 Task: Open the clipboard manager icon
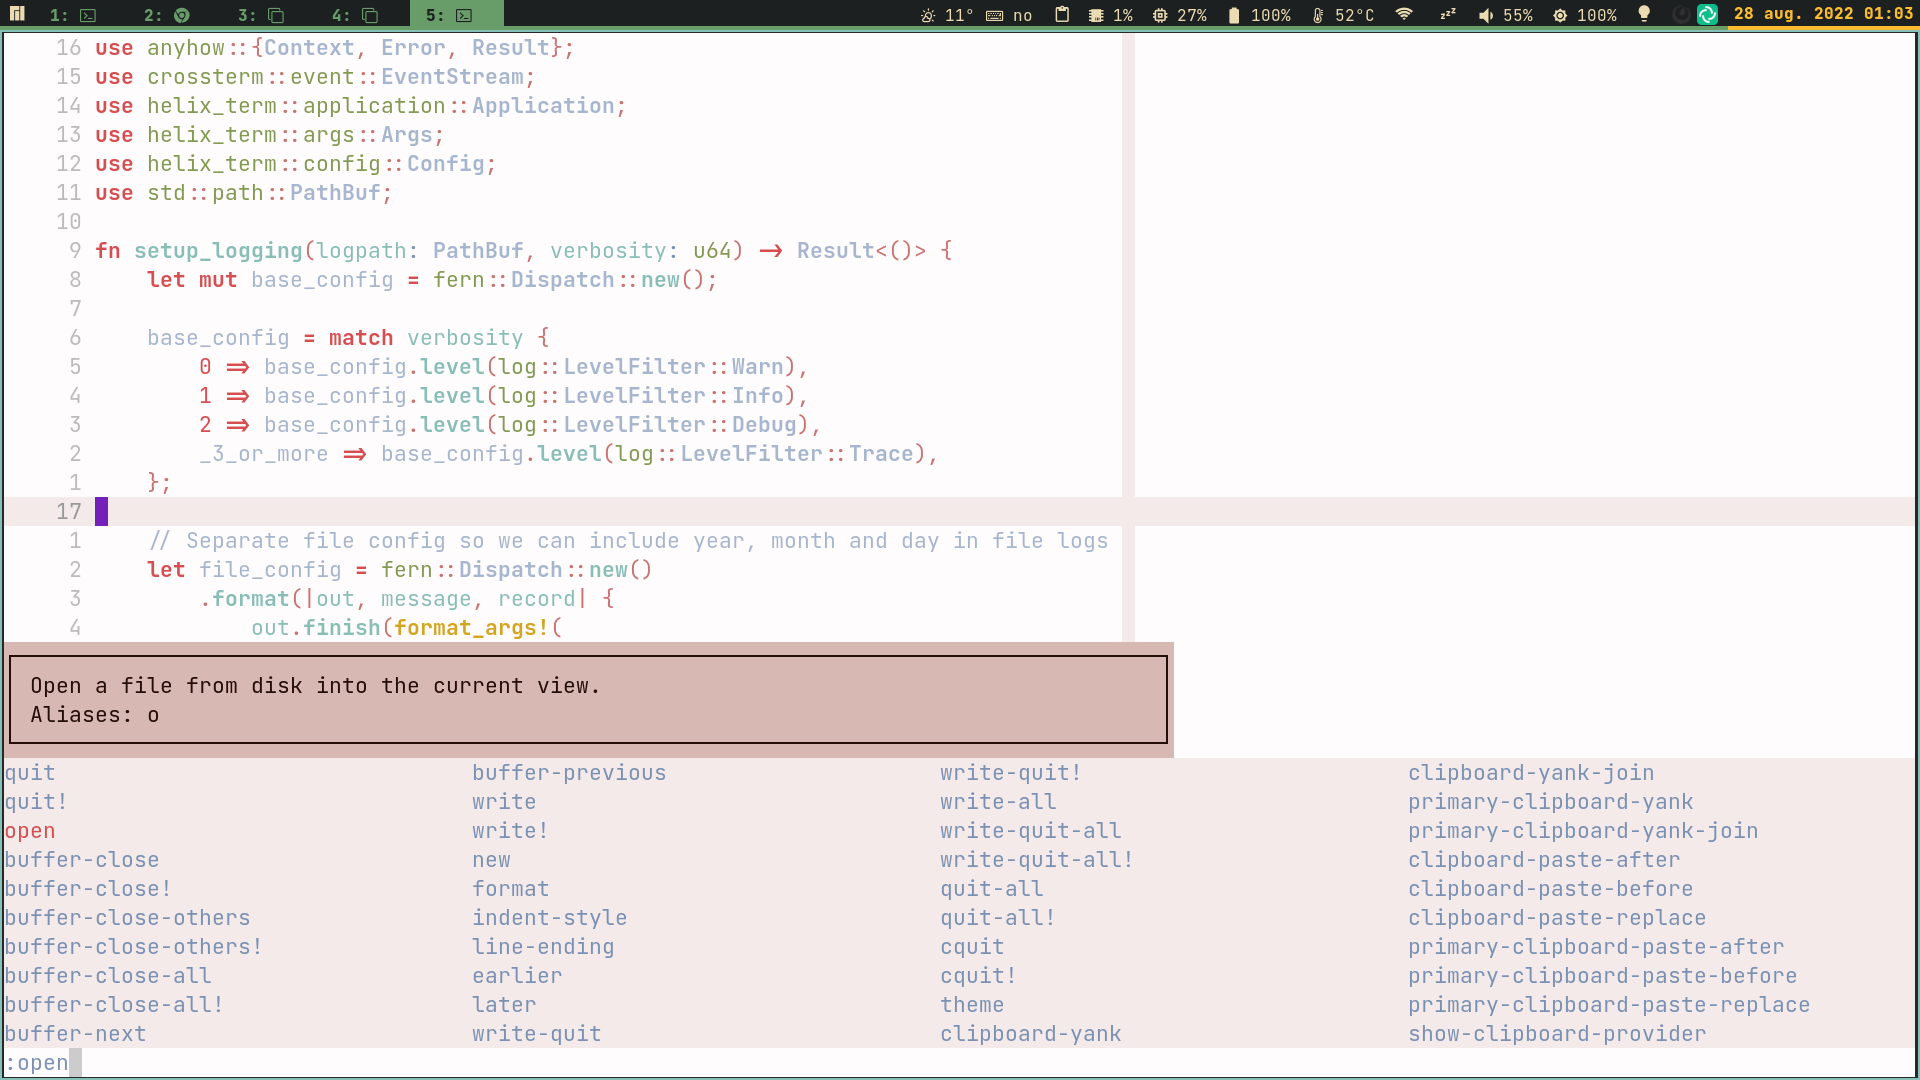point(1062,14)
